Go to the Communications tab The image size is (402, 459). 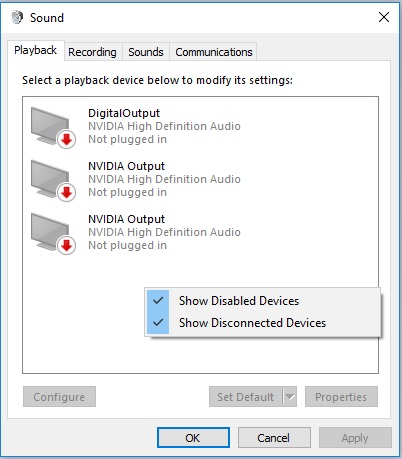coord(214,52)
